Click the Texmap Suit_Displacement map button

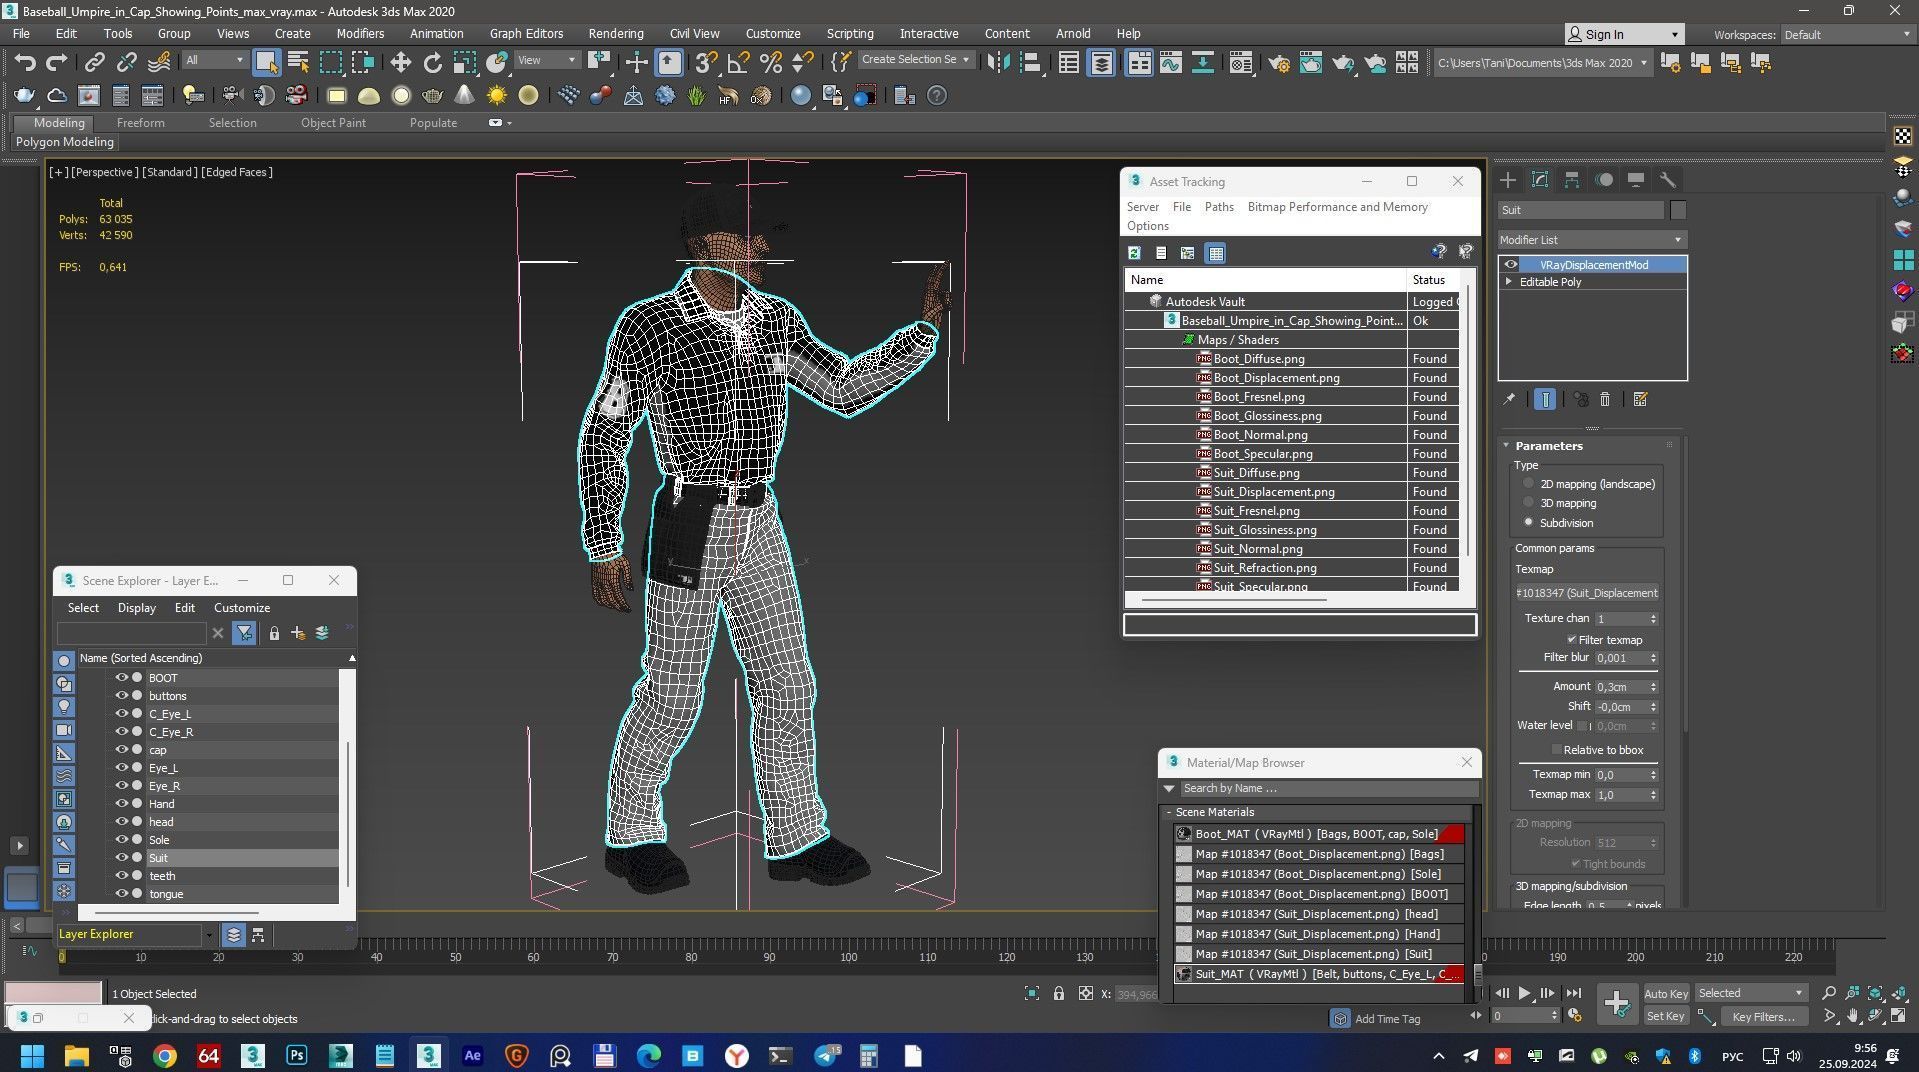click(1587, 593)
